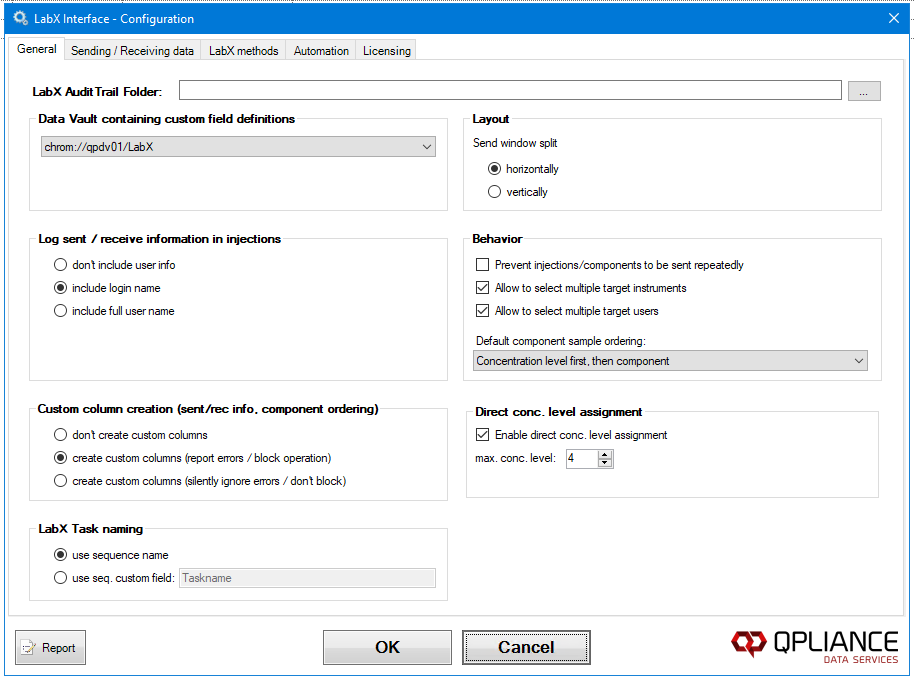Increase max. conc. level with up arrow
Image resolution: width=915 pixels, height=680 pixels.
(x=604, y=454)
